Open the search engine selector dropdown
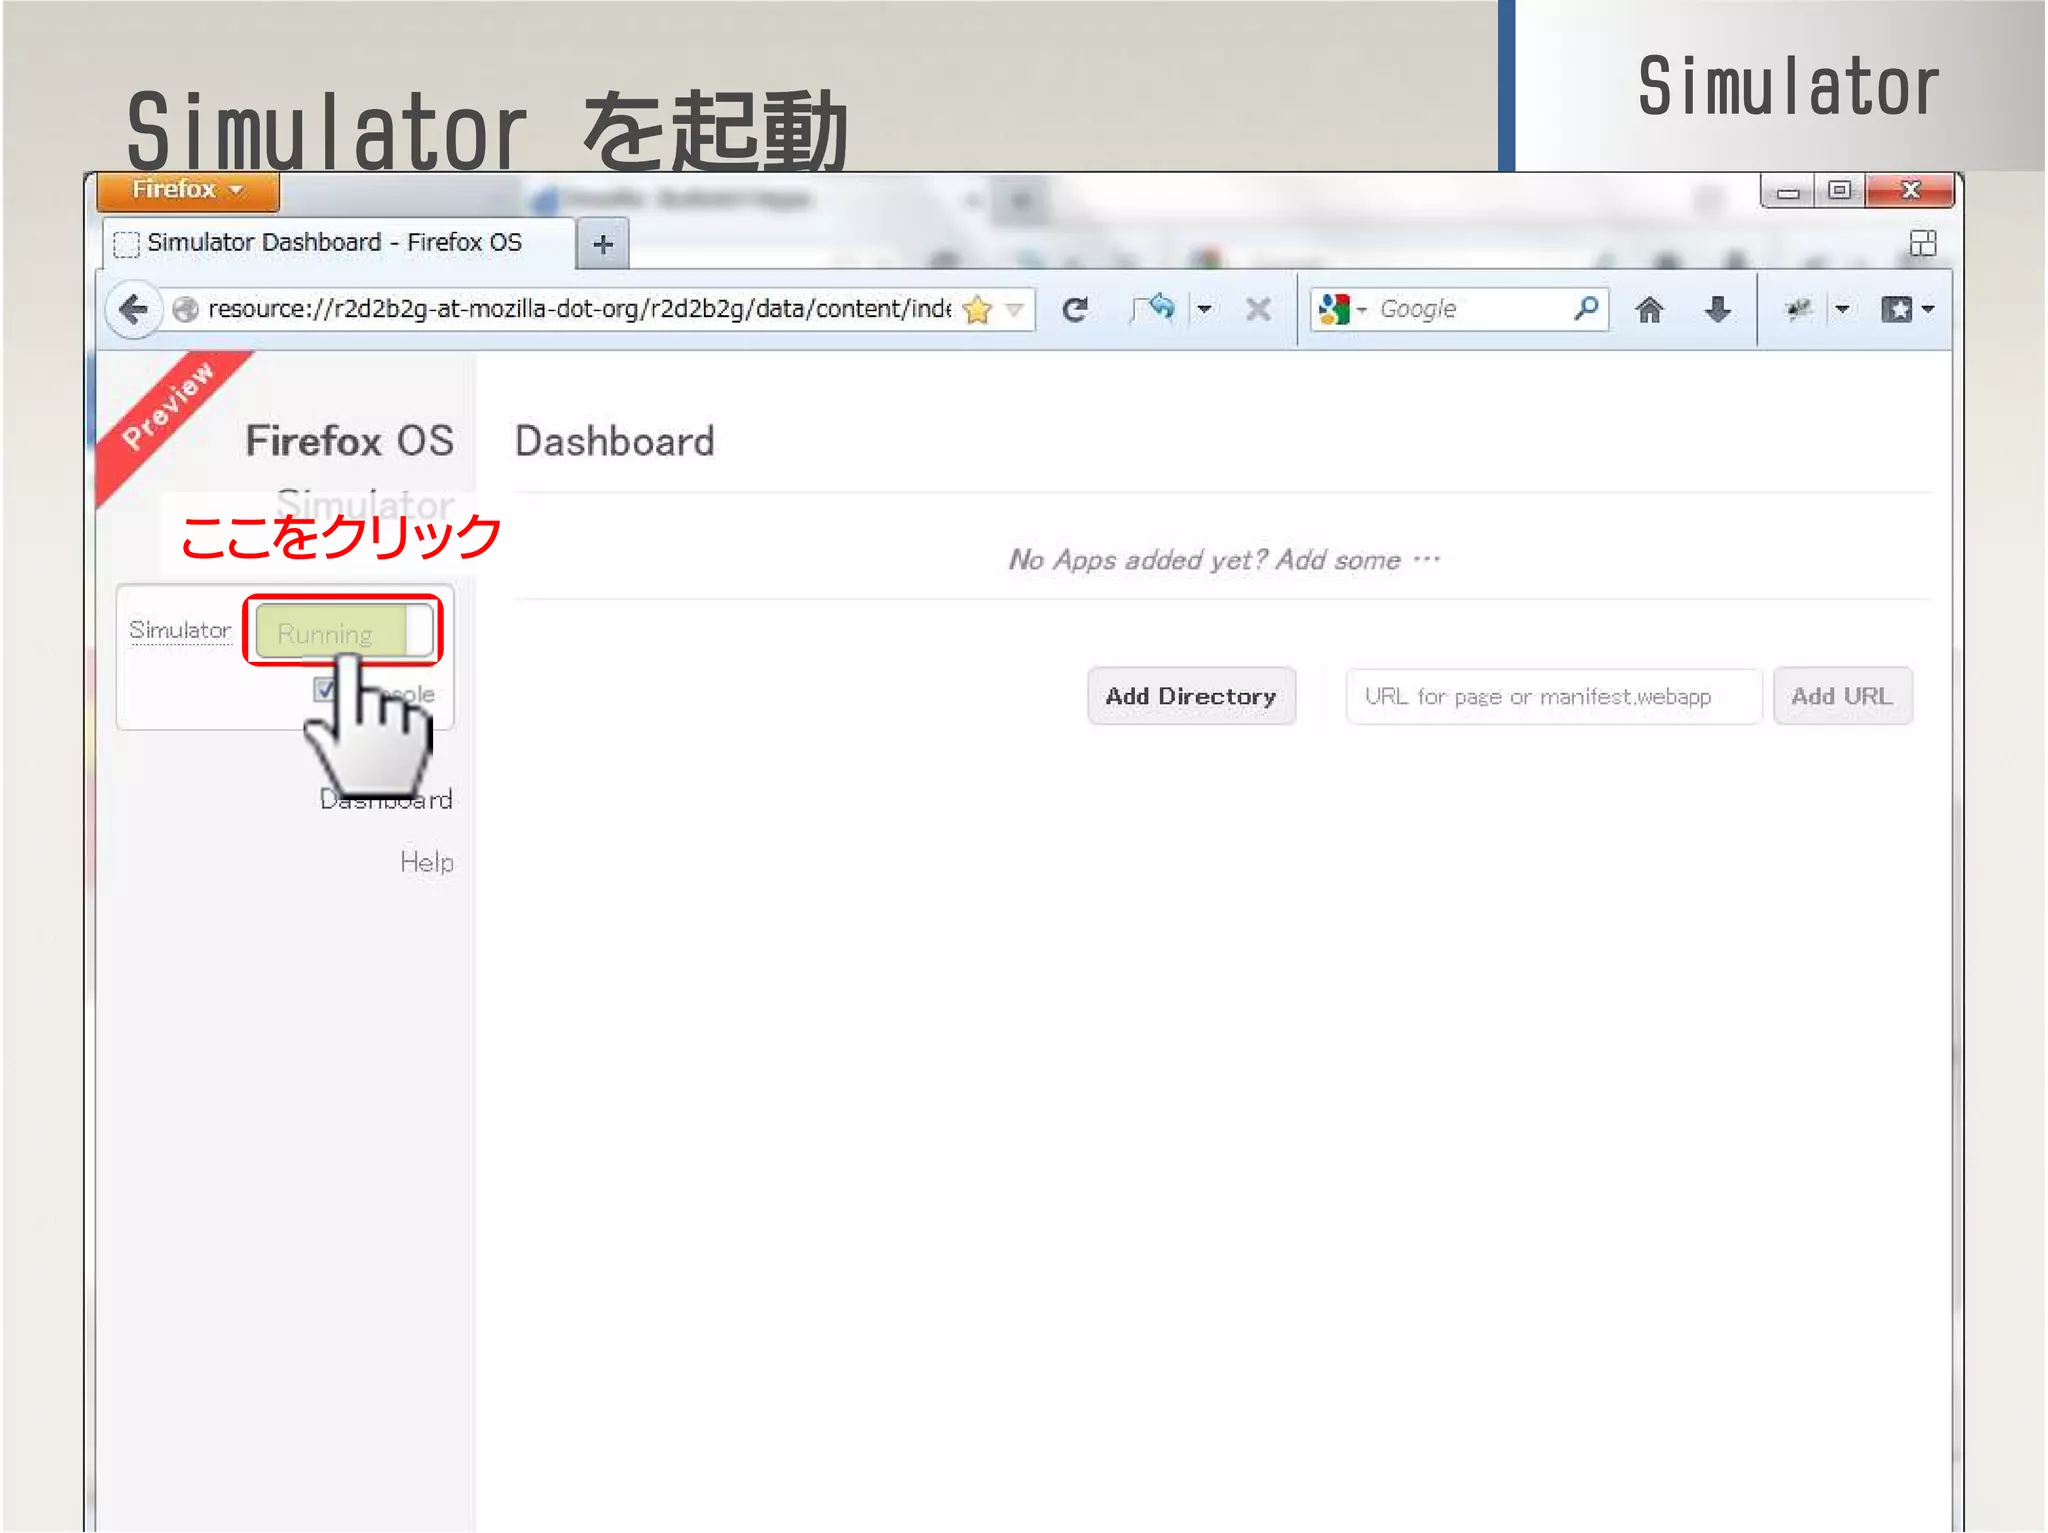 click(1361, 310)
